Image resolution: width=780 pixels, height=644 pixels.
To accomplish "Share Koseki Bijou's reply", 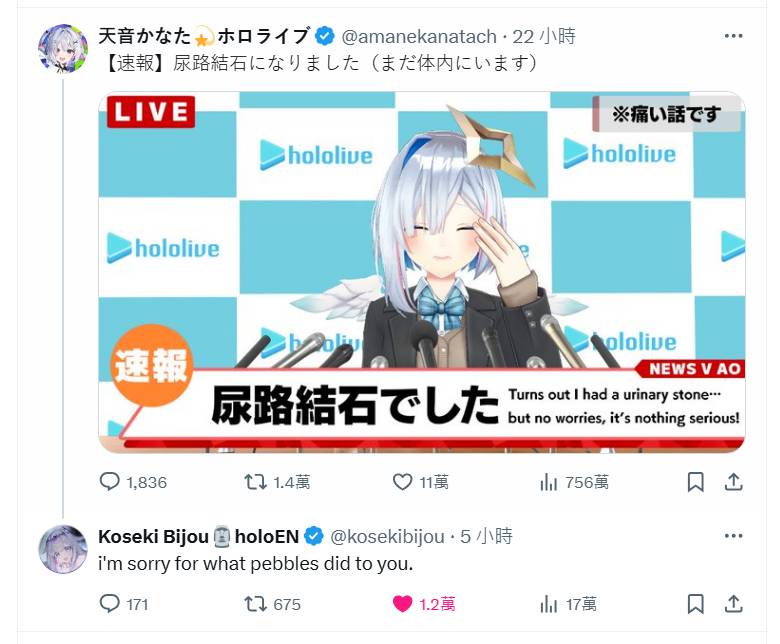I will pos(734,604).
